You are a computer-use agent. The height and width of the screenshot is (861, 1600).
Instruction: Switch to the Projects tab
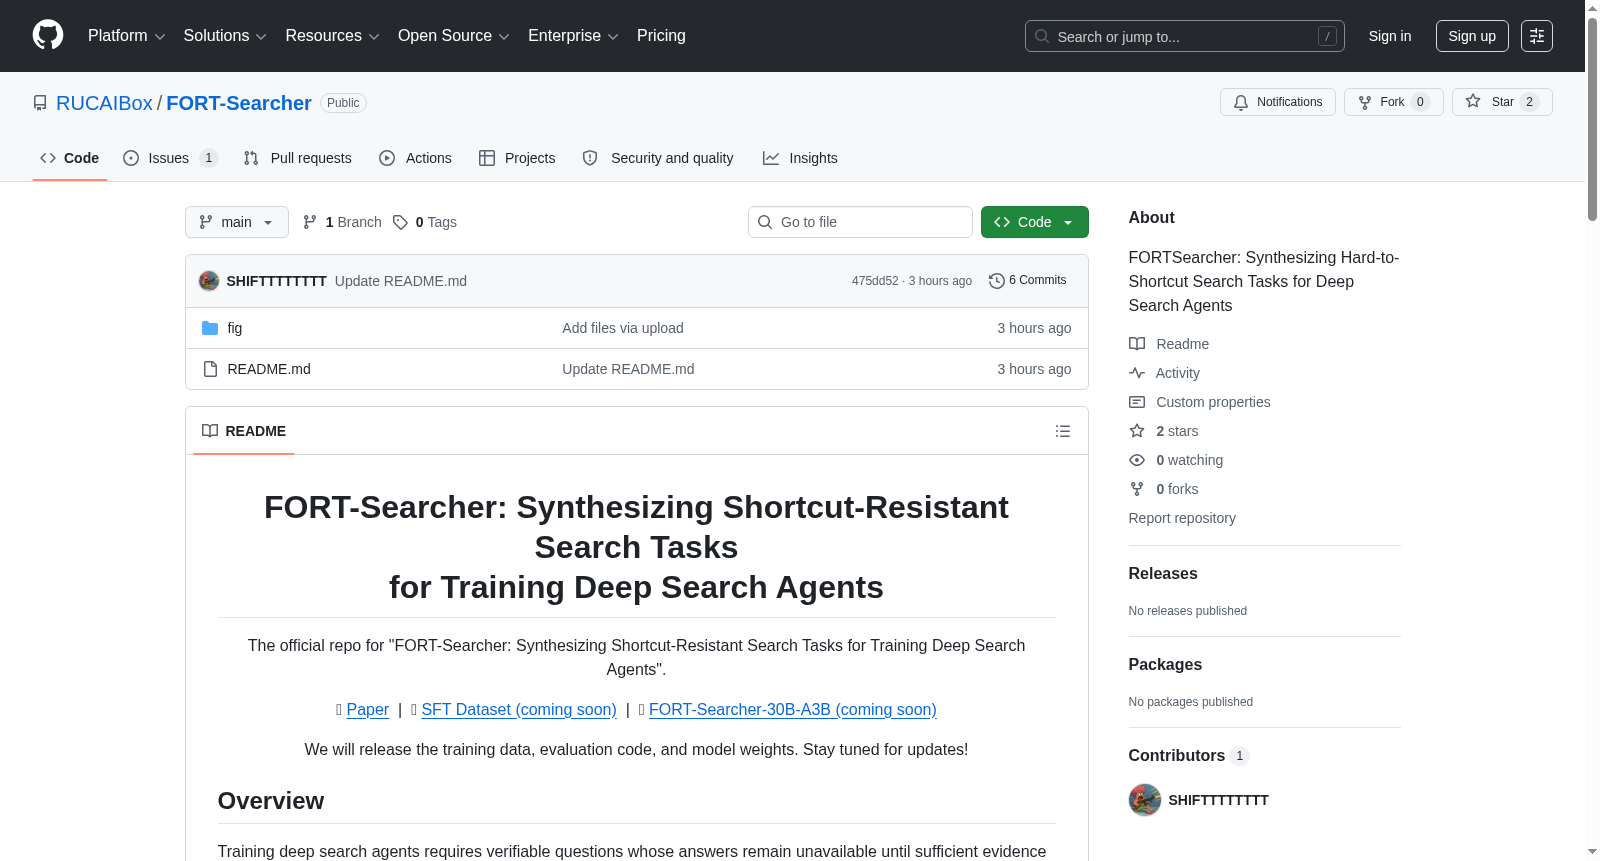pos(517,158)
